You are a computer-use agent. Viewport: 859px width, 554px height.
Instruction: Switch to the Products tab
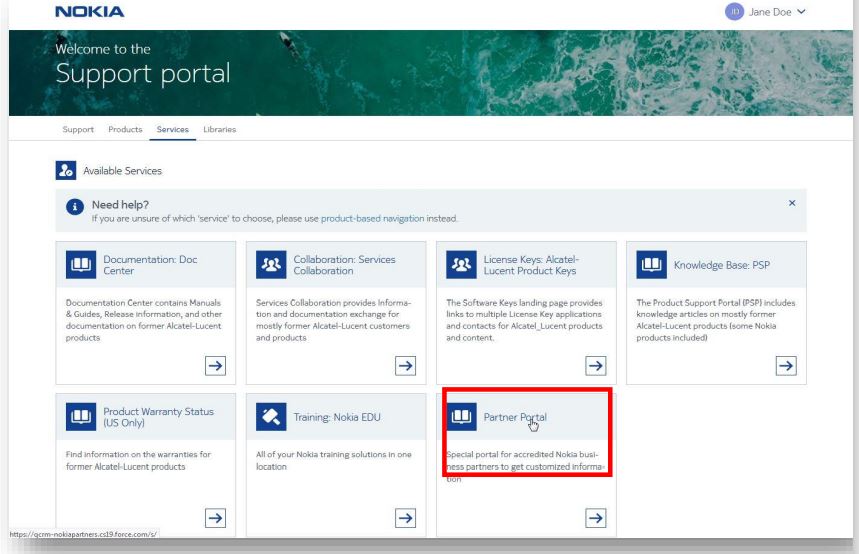click(125, 129)
